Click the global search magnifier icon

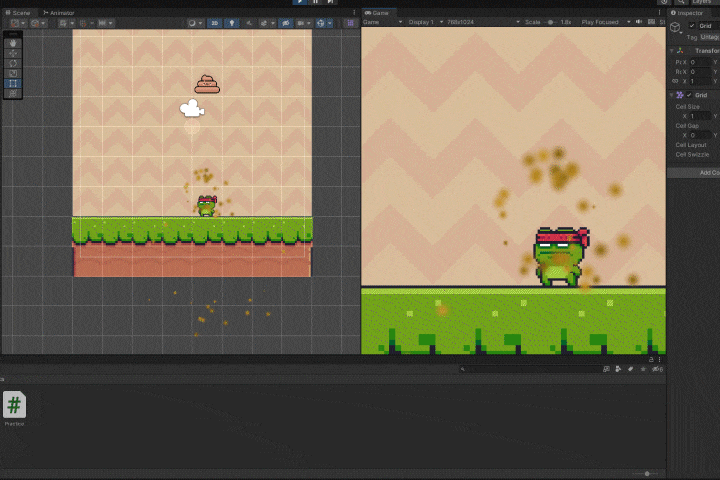[x=681, y=2]
